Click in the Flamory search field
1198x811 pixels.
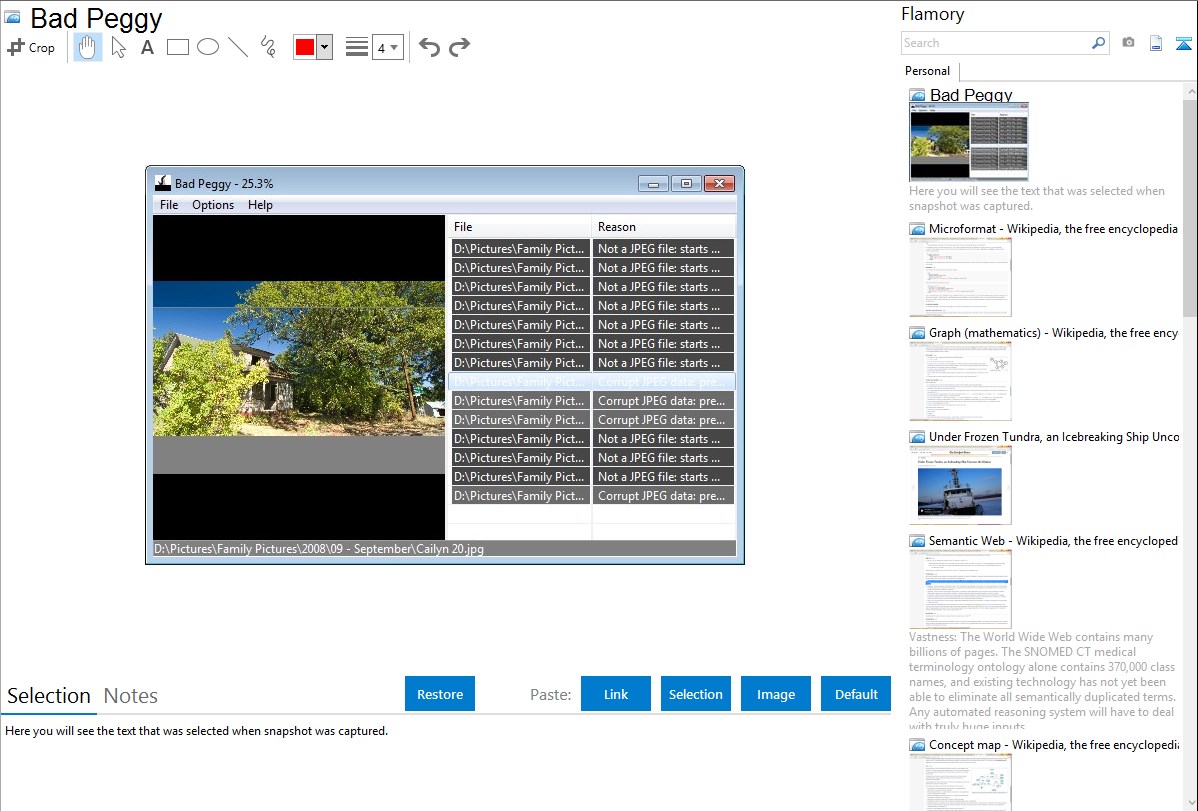(x=995, y=43)
